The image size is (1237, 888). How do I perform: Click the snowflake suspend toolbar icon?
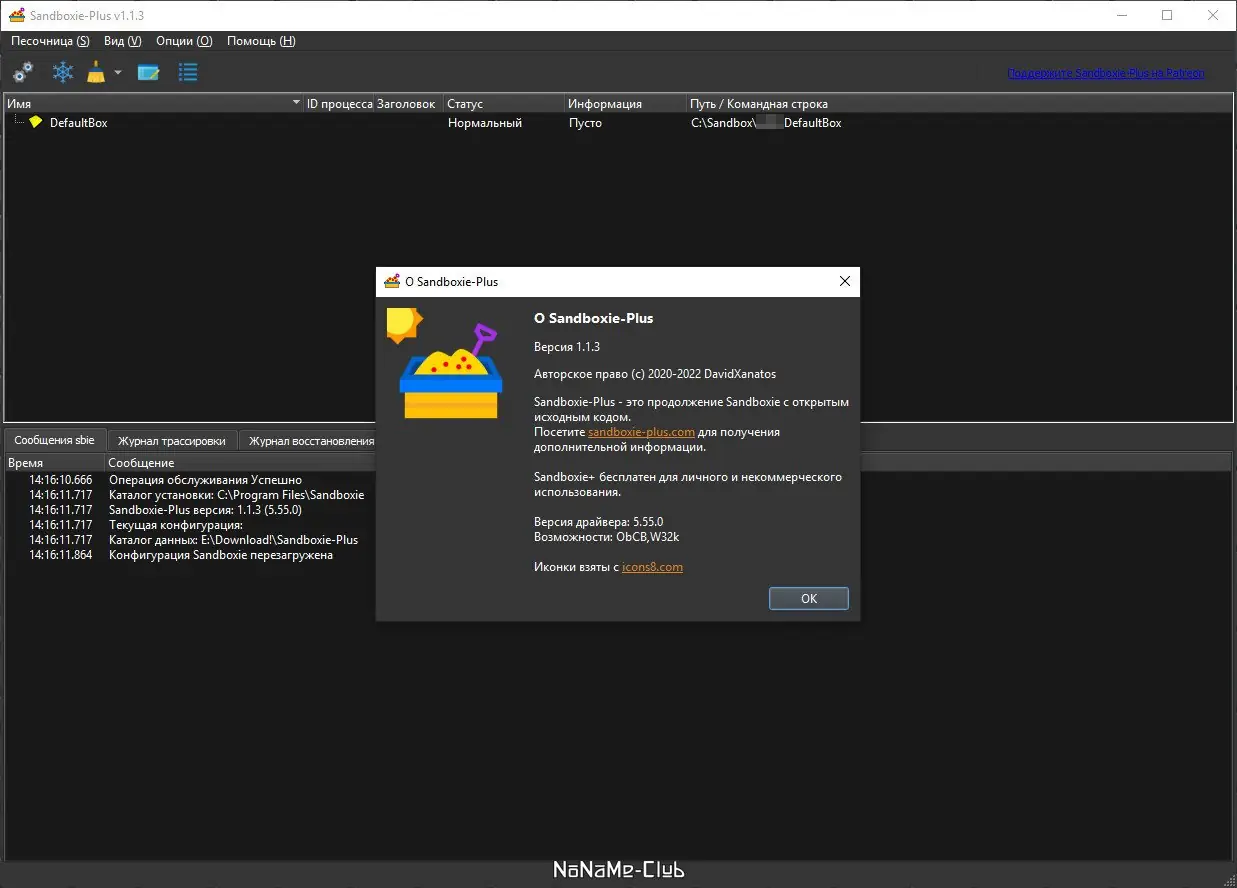63,72
